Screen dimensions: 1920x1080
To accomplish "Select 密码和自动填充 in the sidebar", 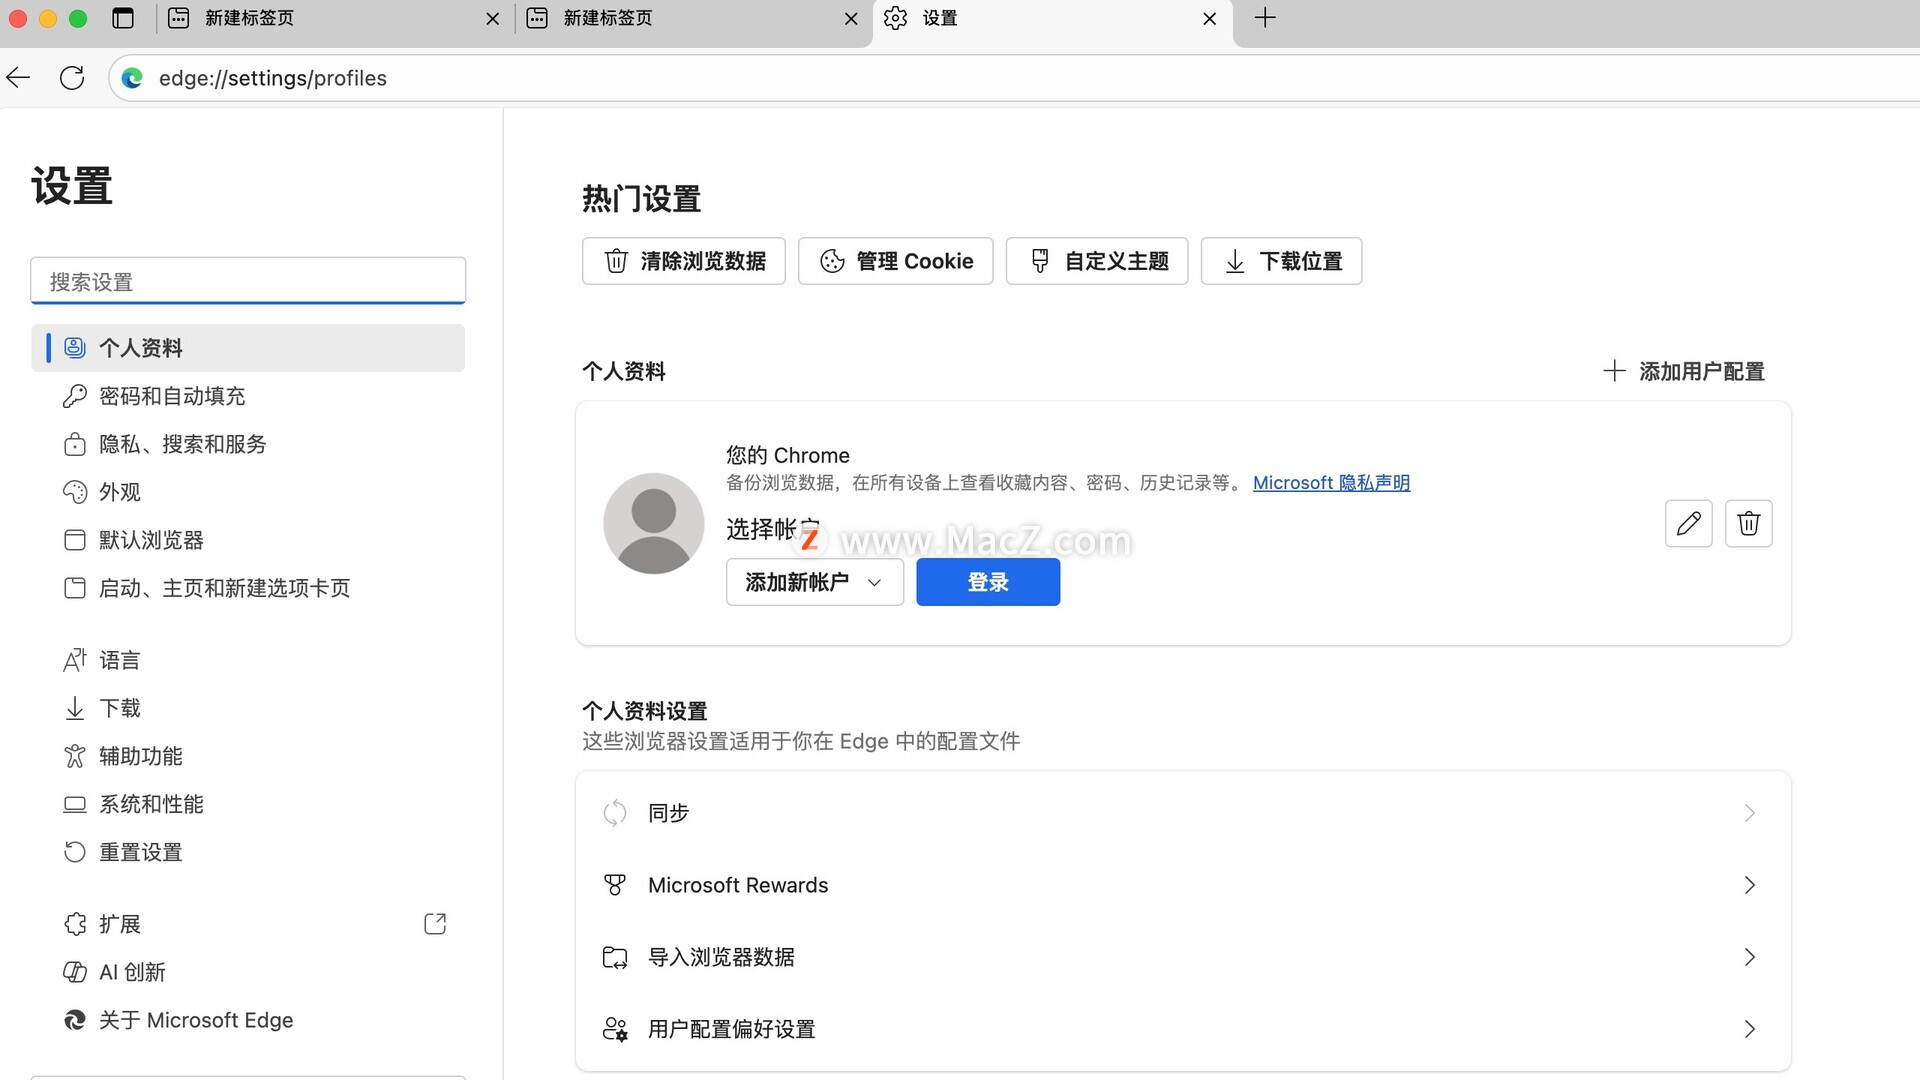I will click(x=172, y=396).
